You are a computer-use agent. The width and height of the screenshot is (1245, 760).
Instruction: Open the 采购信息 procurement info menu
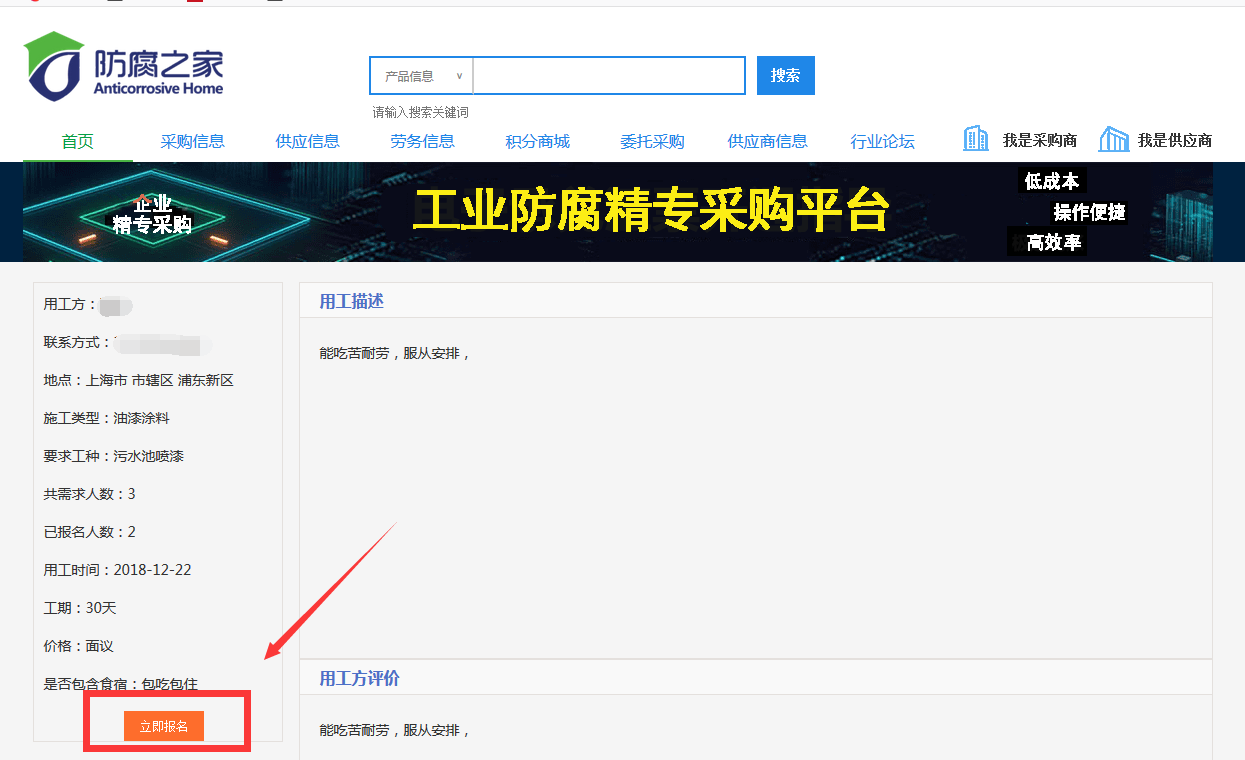pos(192,141)
